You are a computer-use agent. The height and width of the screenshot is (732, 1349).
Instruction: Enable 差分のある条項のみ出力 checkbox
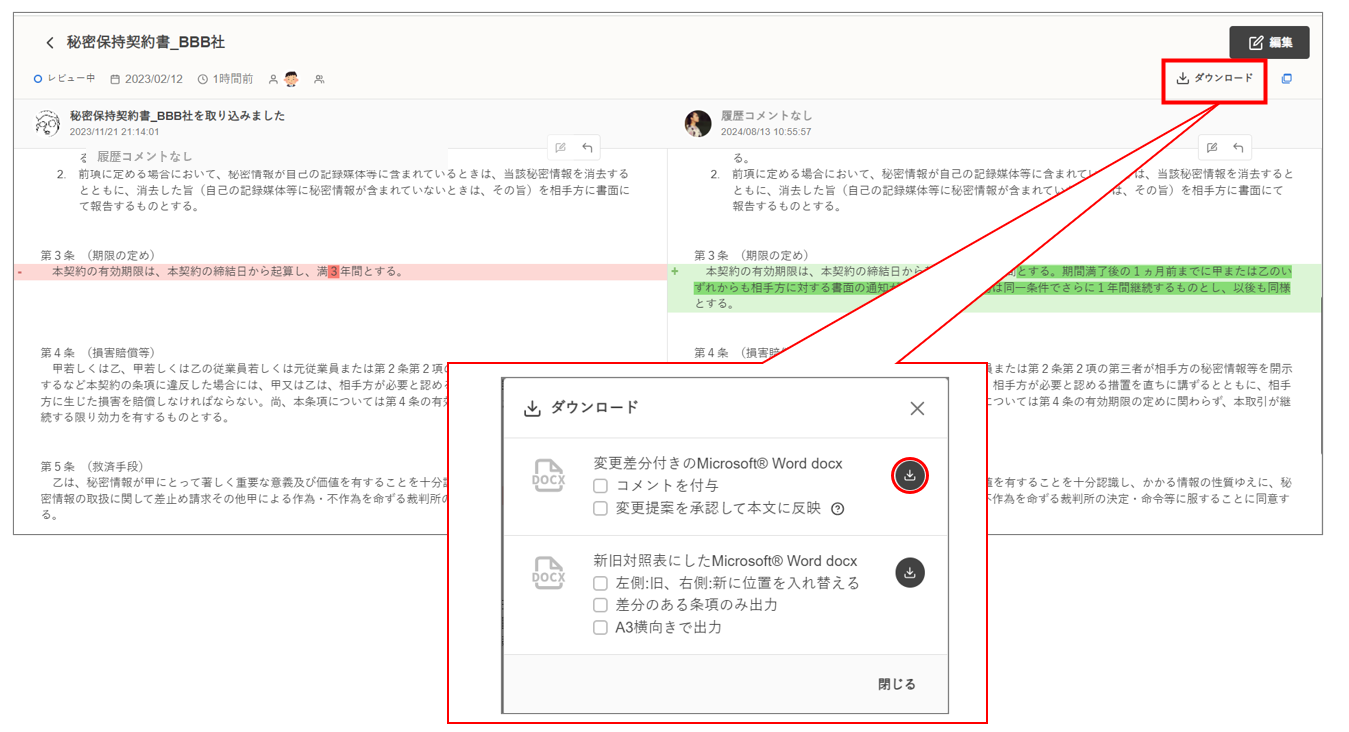tap(600, 605)
